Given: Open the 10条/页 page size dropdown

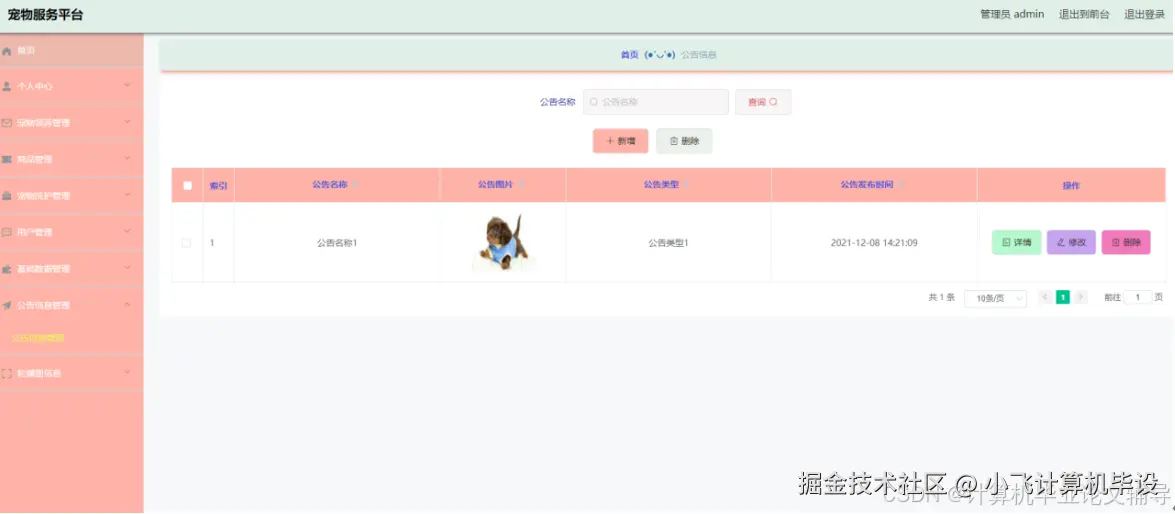Looking at the screenshot, I should click(995, 298).
